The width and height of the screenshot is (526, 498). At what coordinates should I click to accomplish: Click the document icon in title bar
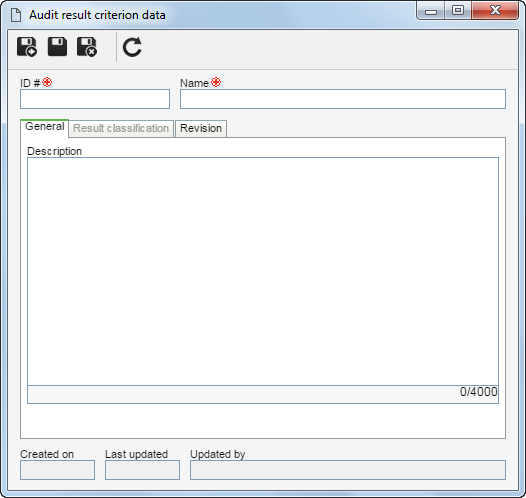pyautogui.click(x=16, y=15)
